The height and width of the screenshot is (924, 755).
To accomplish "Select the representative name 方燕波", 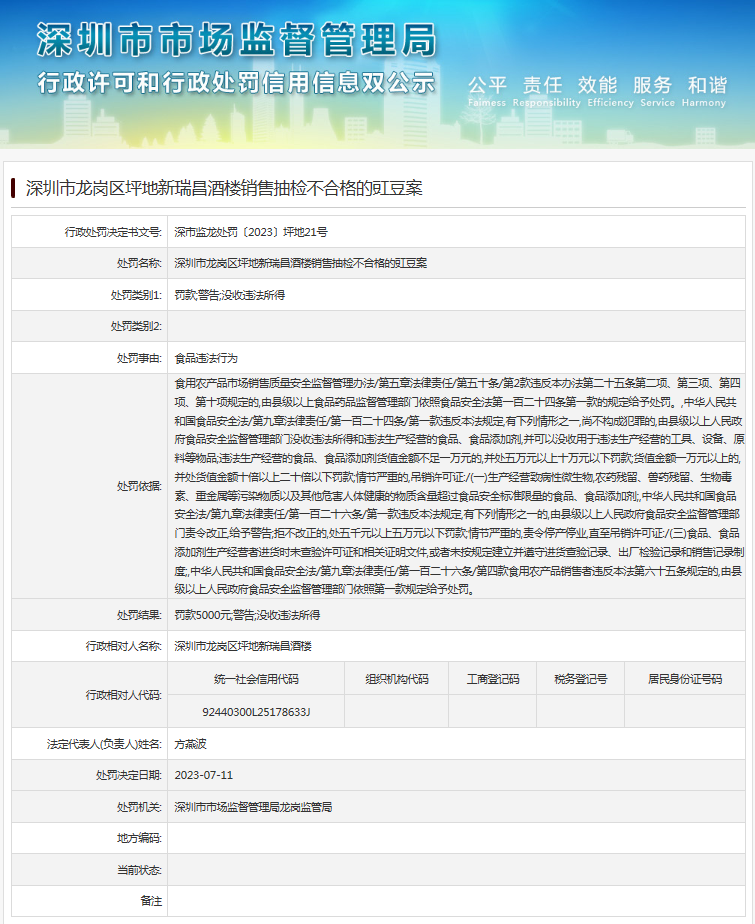I will click(190, 744).
